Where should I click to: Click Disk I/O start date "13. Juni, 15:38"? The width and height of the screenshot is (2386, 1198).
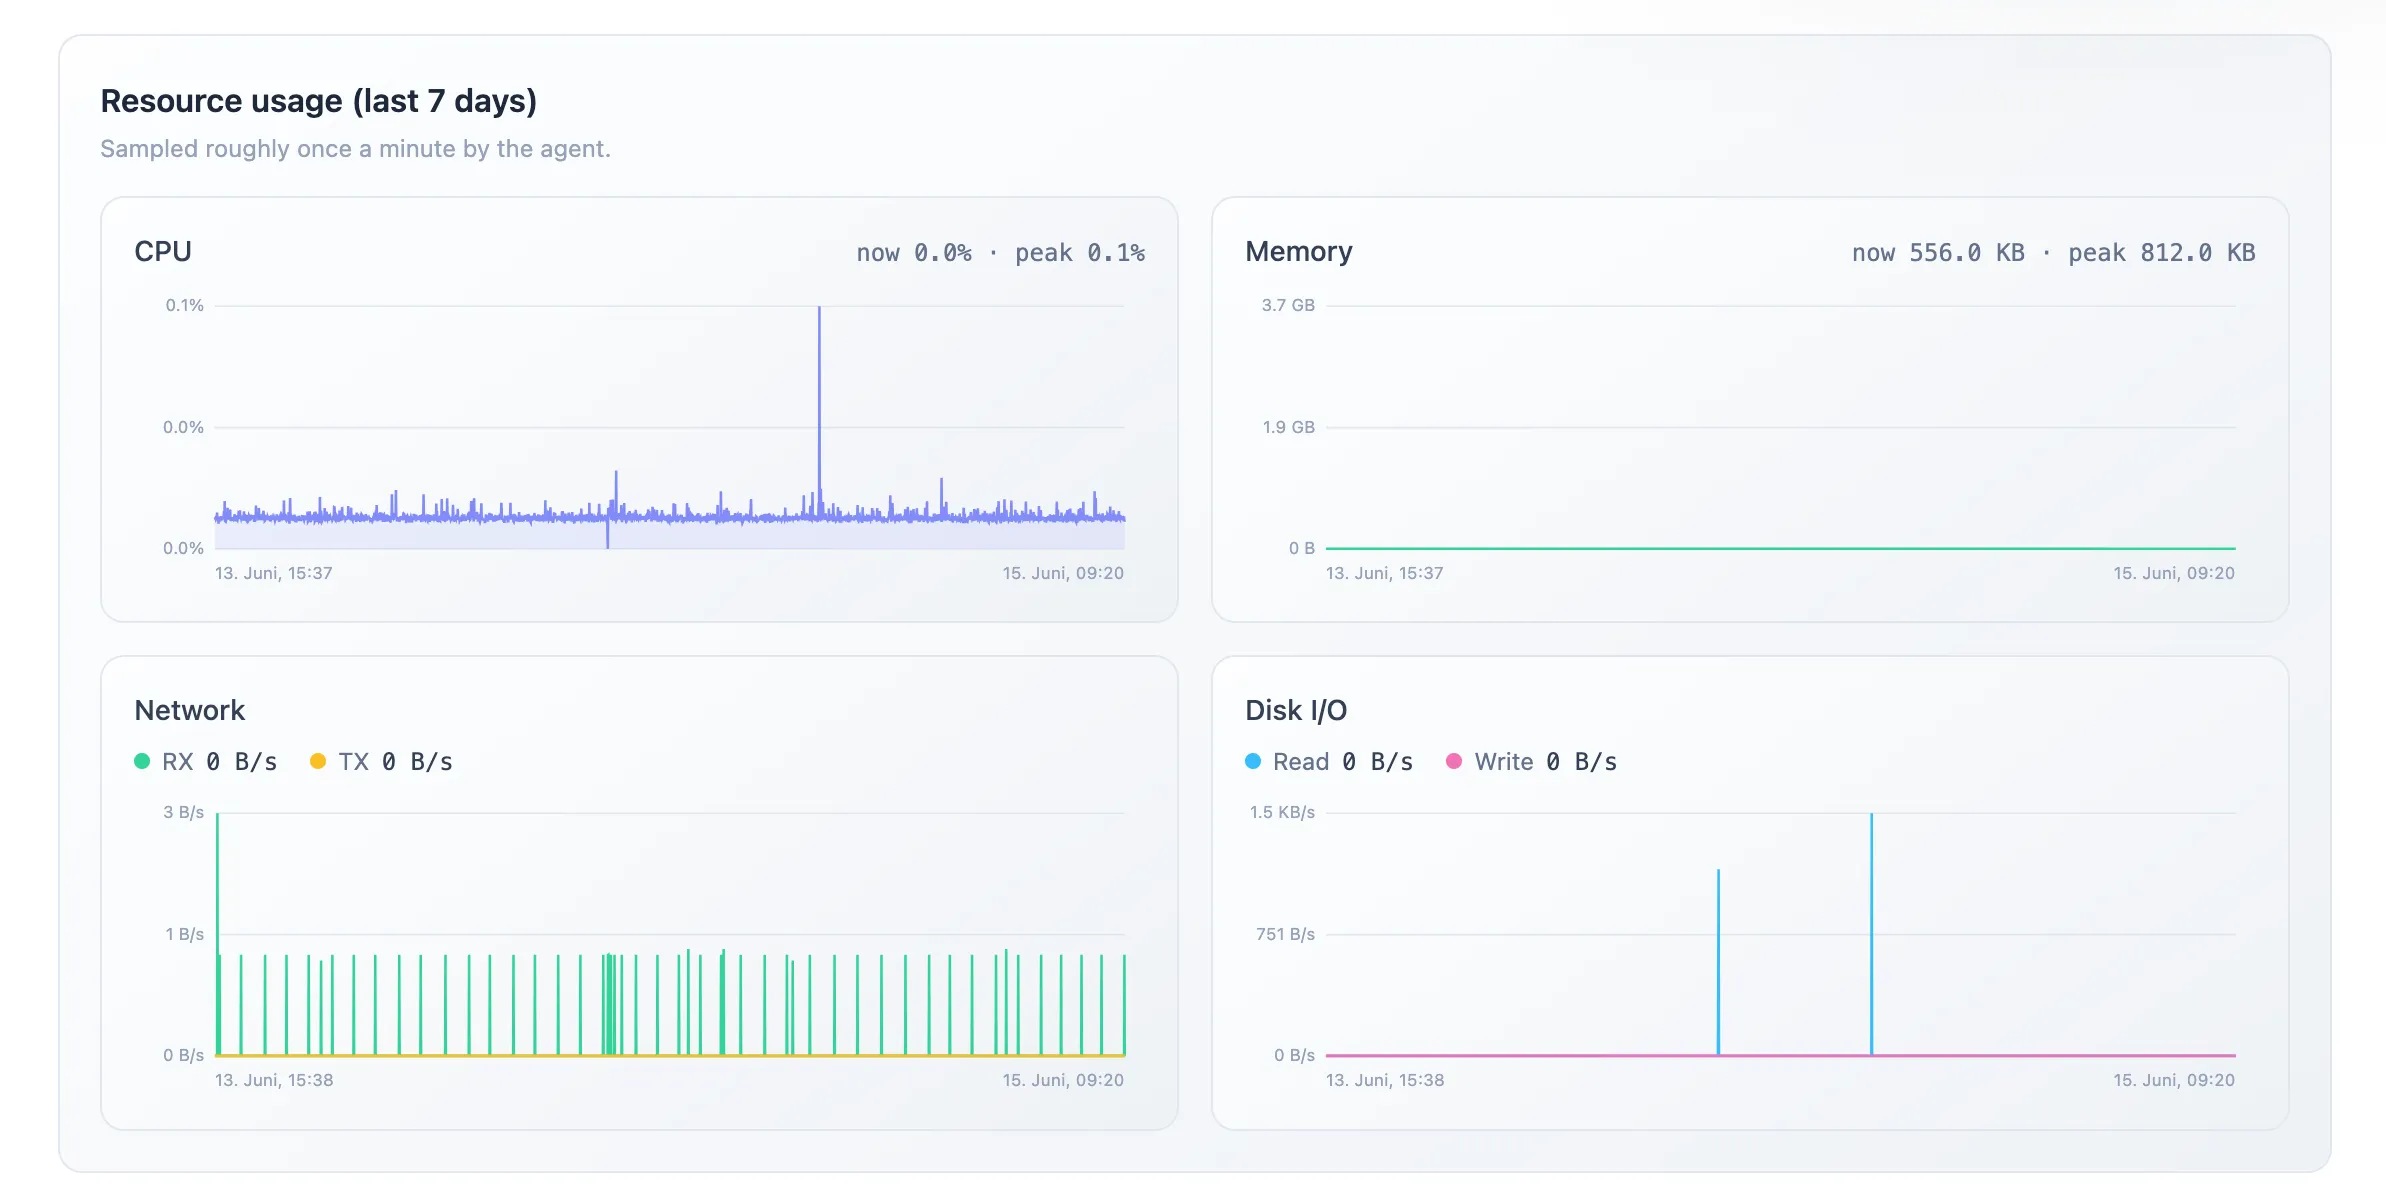[x=1385, y=1080]
